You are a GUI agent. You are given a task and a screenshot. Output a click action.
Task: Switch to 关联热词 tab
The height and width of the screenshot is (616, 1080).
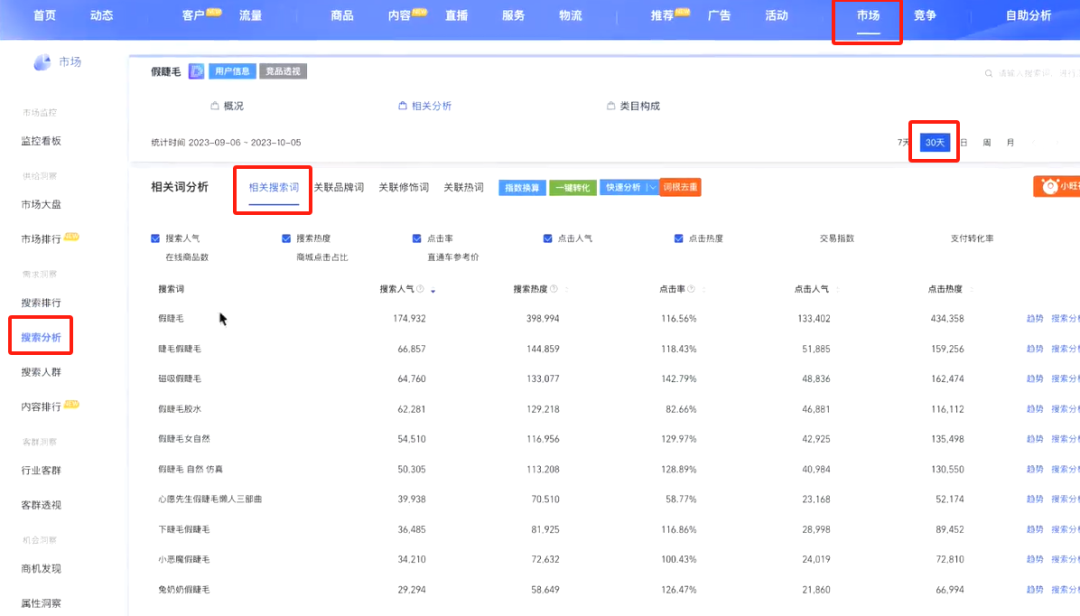click(464, 187)
